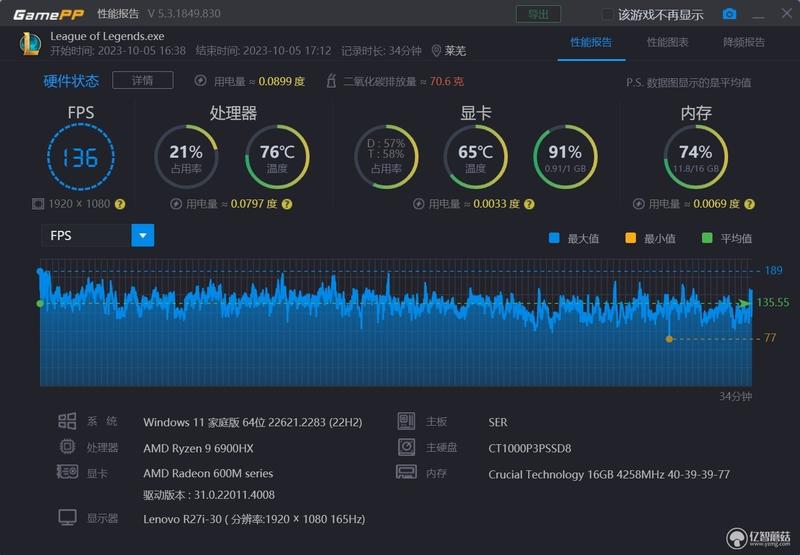Click the maximum 189 value label
The height and width of the screenshot is (555, 800).
click(x=773, y=270)
